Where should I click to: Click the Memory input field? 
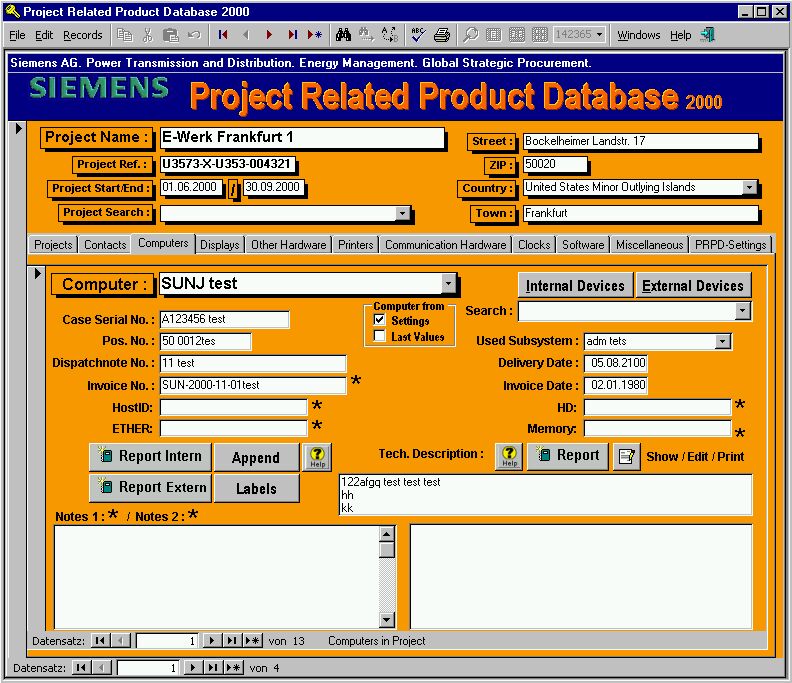click(x=657, y=428)
